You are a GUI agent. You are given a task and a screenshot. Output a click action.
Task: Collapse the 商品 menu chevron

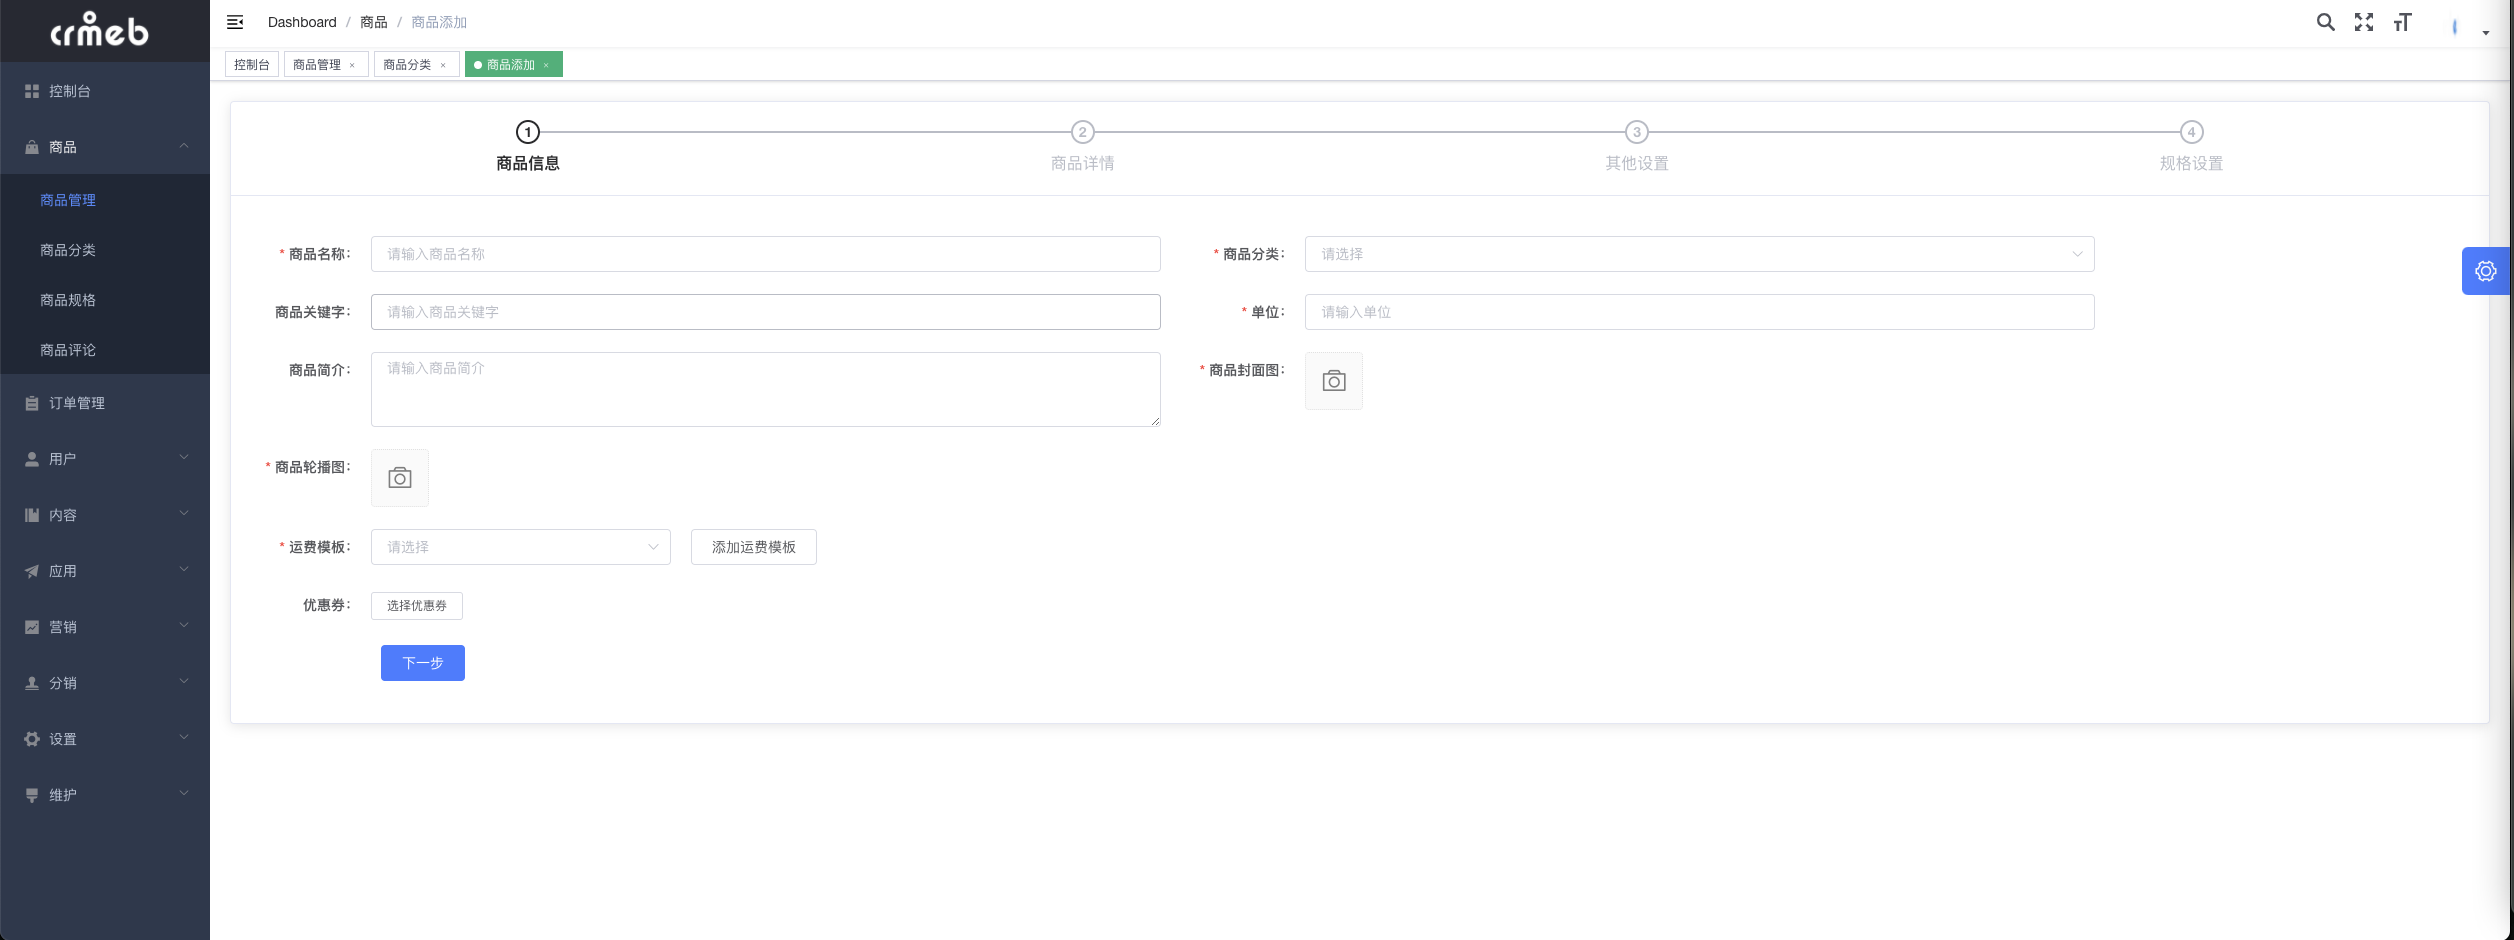[x=184, y=146]
